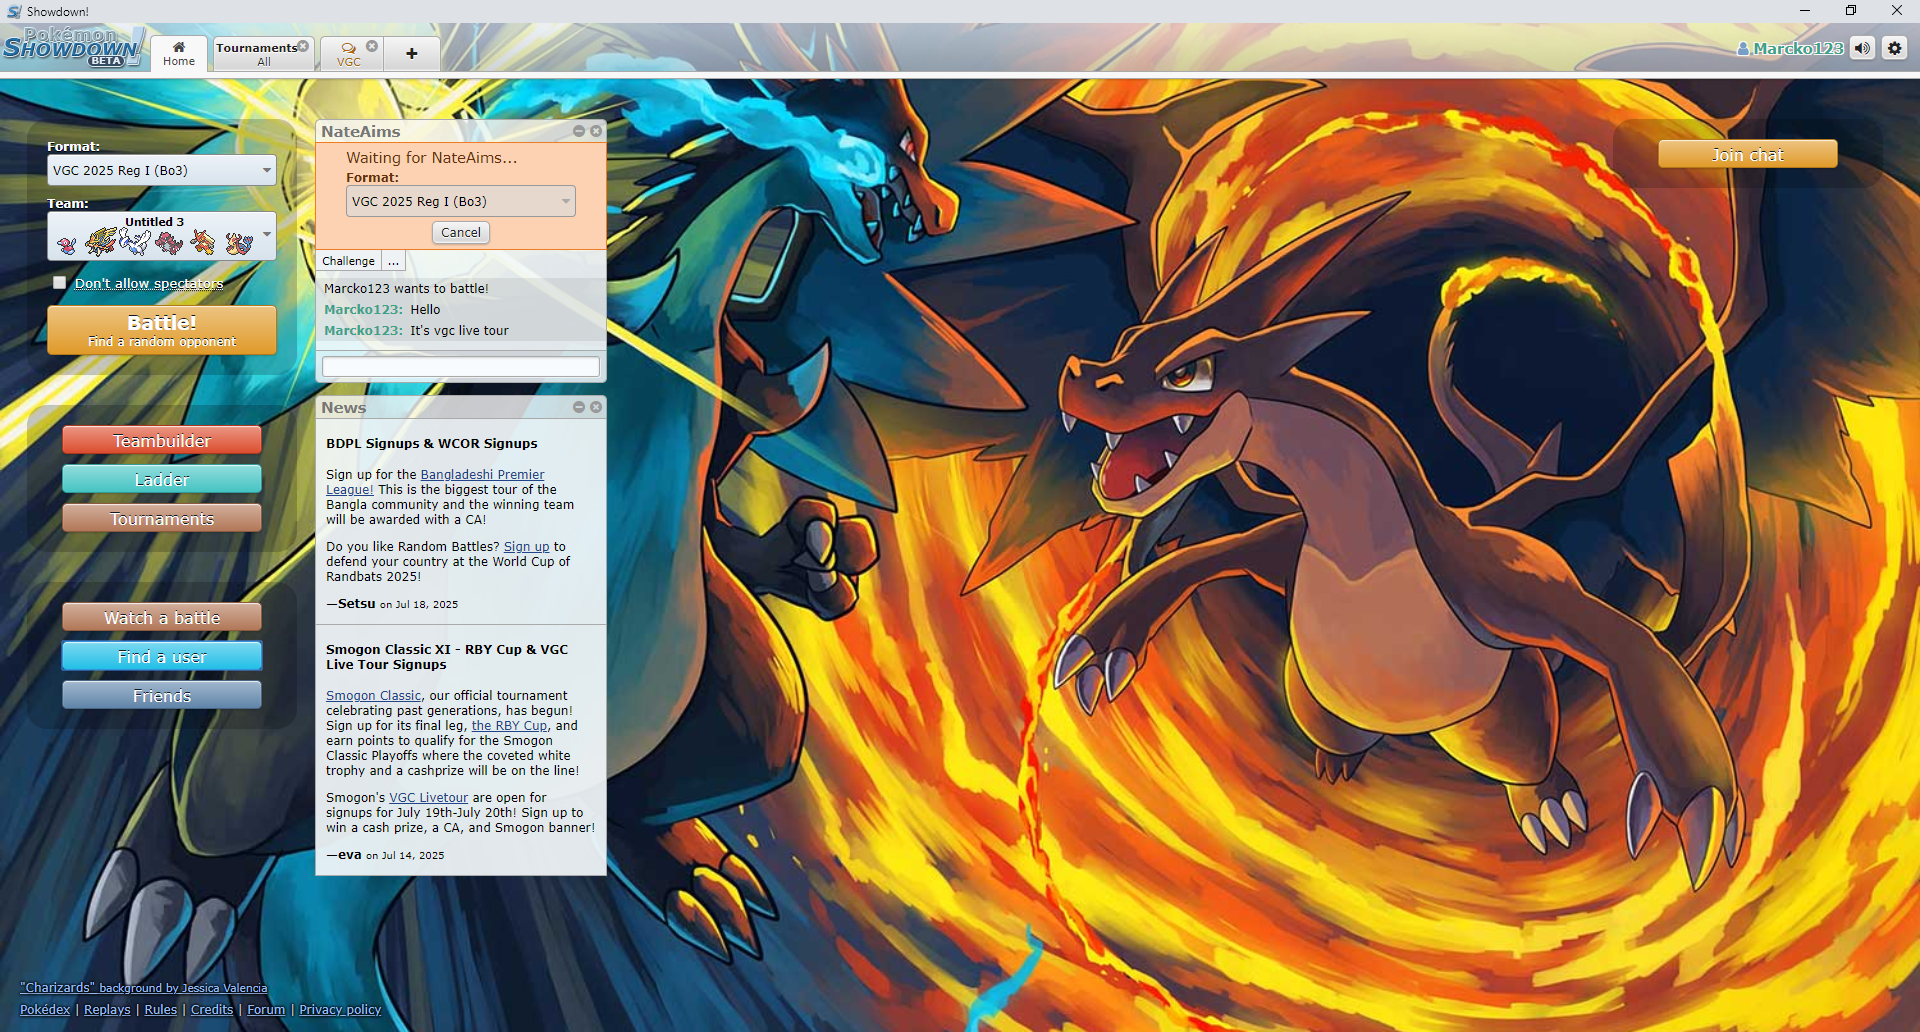1920x1032 pixels.
Task: Enable Don't allow spectators checkbox
Action: pos(60,283)
